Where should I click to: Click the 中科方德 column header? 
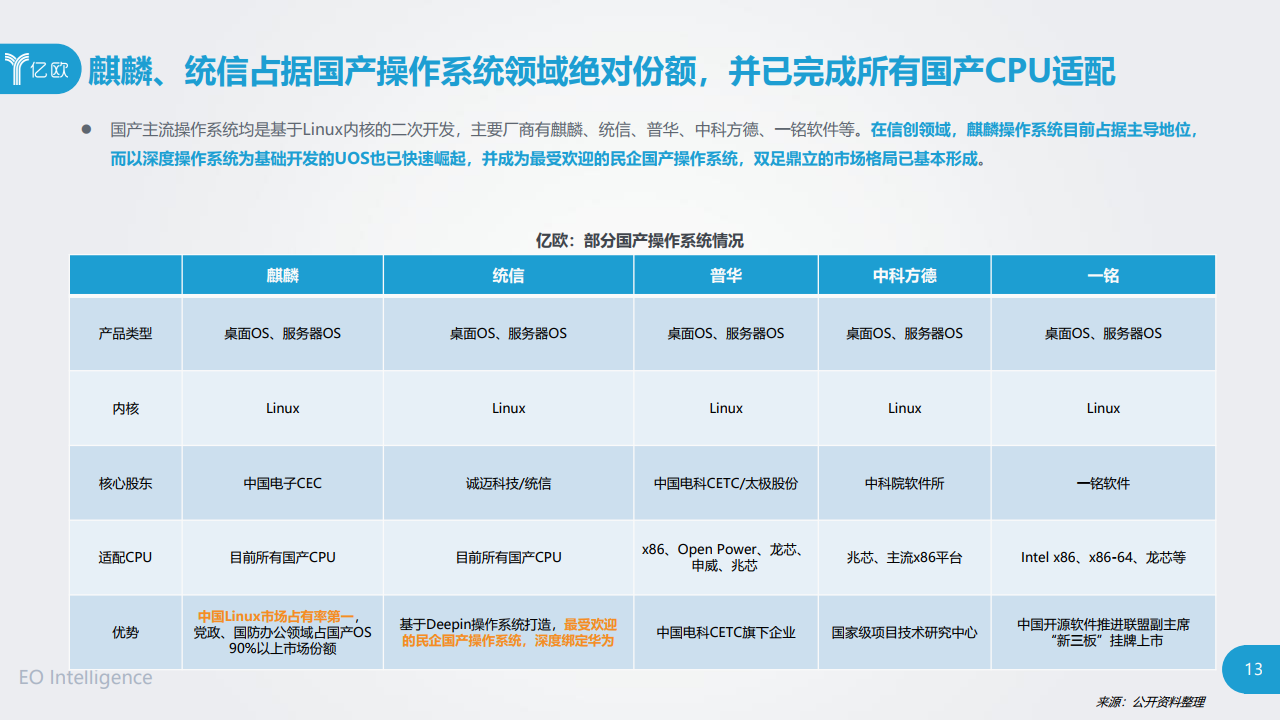coord(905,275)
